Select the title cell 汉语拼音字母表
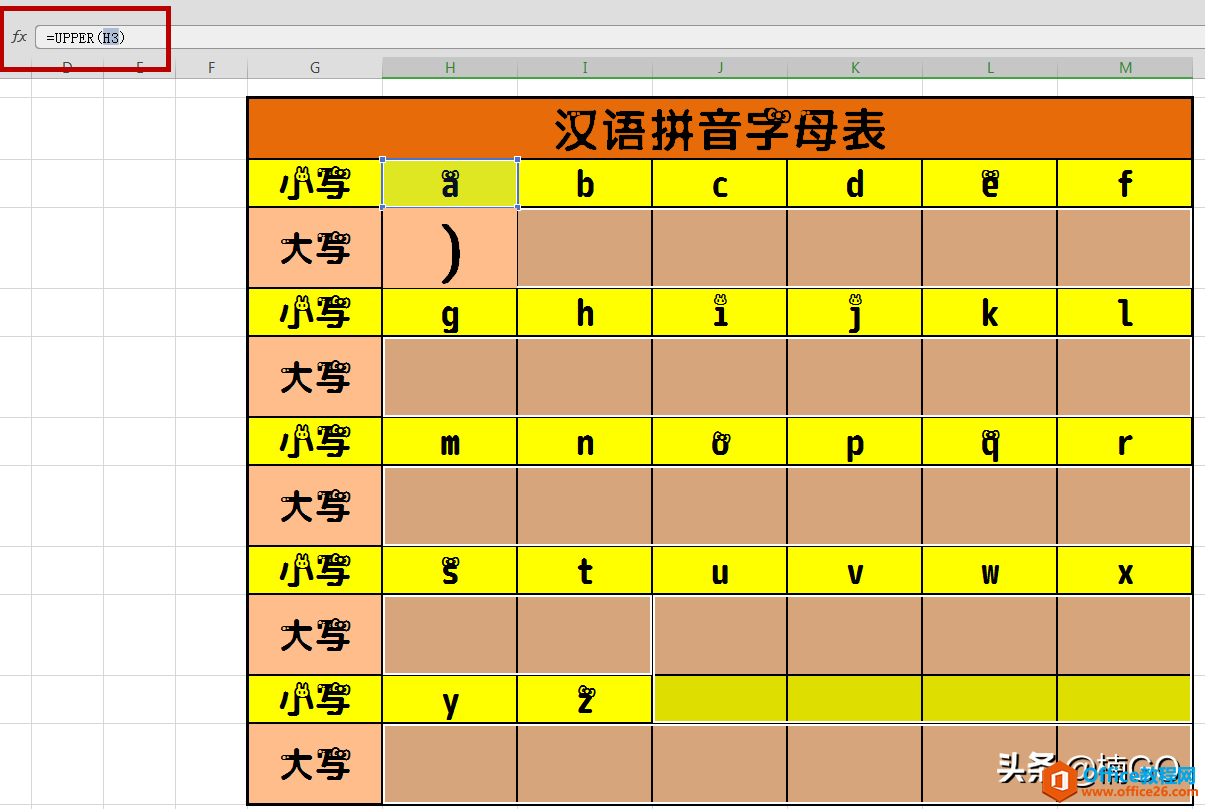This screenshot has height=809, width=1205. 720,129
